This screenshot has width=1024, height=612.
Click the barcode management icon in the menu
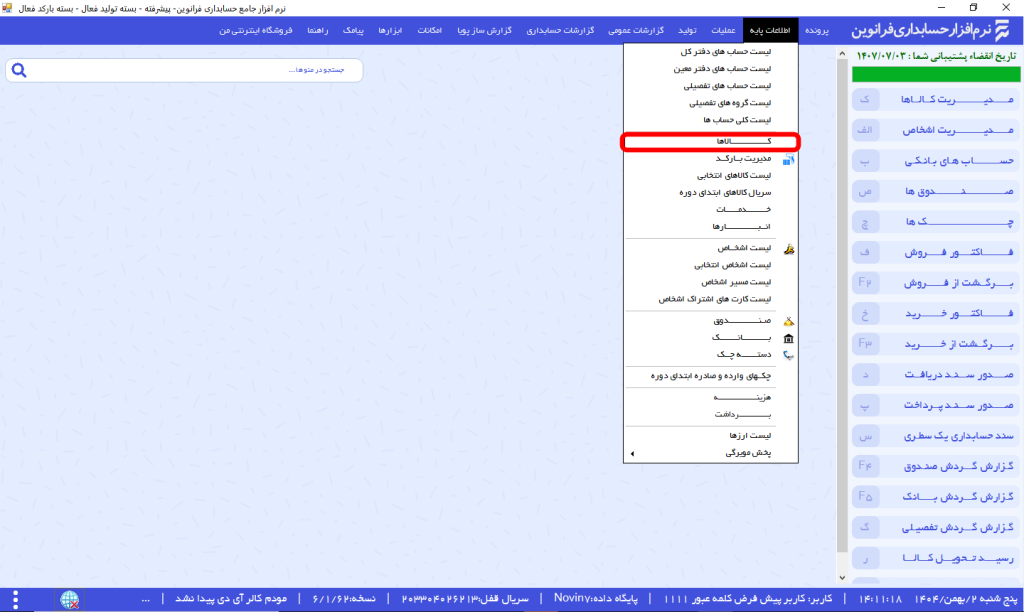(789, 159)
